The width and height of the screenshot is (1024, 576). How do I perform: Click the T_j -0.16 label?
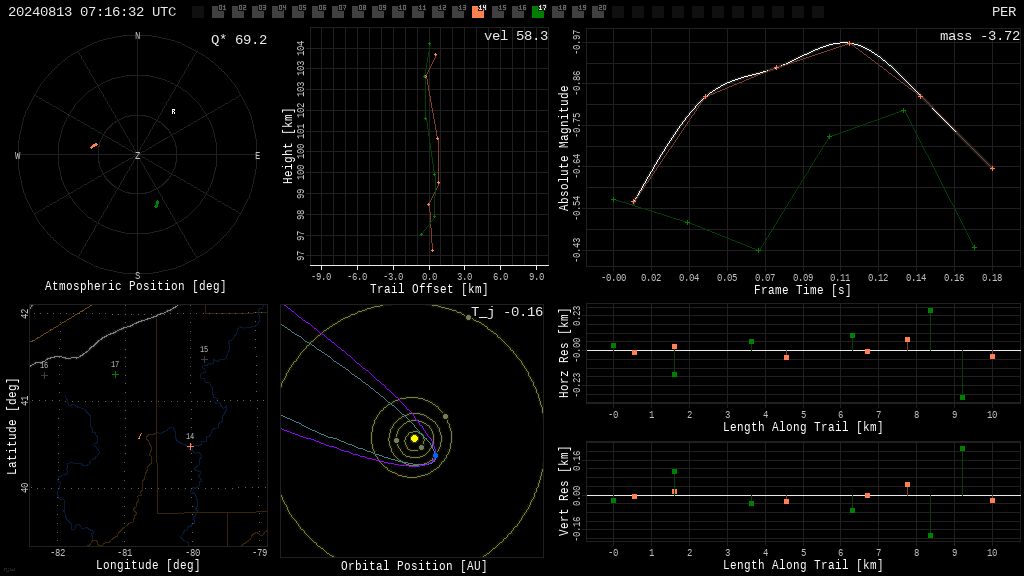click(507, 312)
